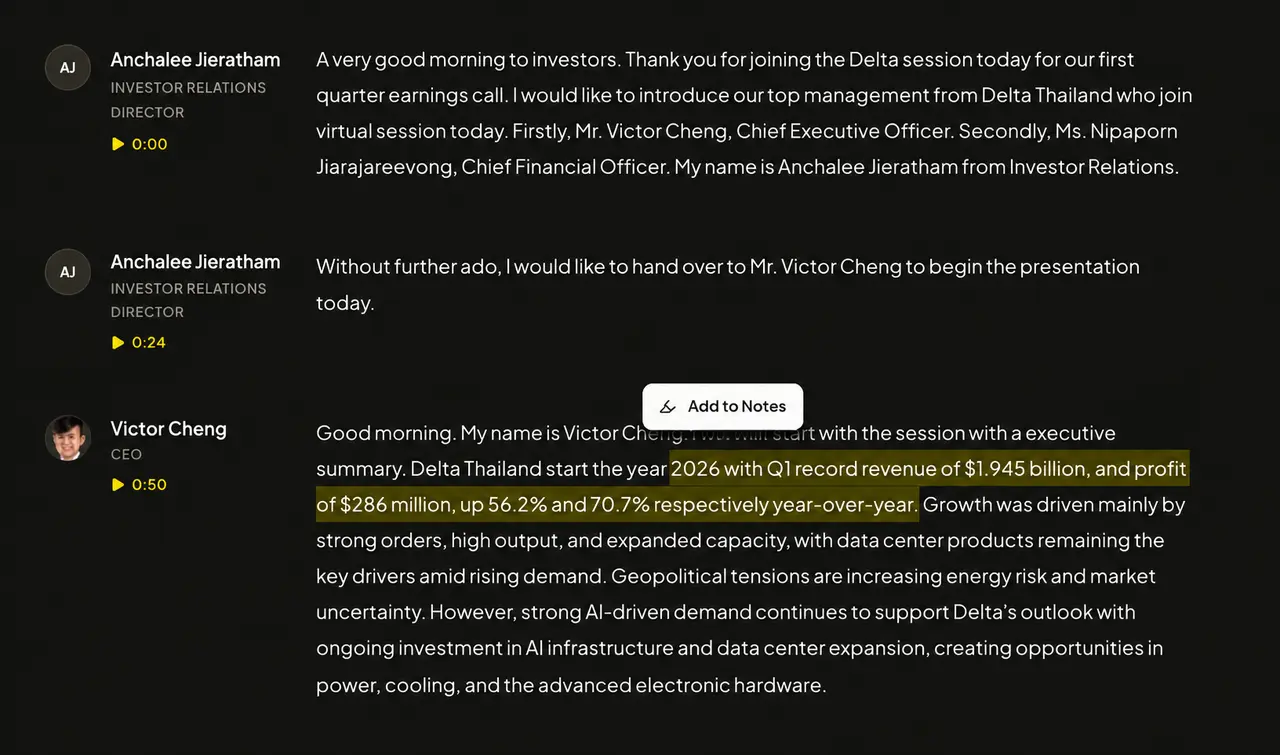The height and width of the screenshot is (755, 1280).
Task: Click the first Investor Relations Director label
Action: (188, 100)
